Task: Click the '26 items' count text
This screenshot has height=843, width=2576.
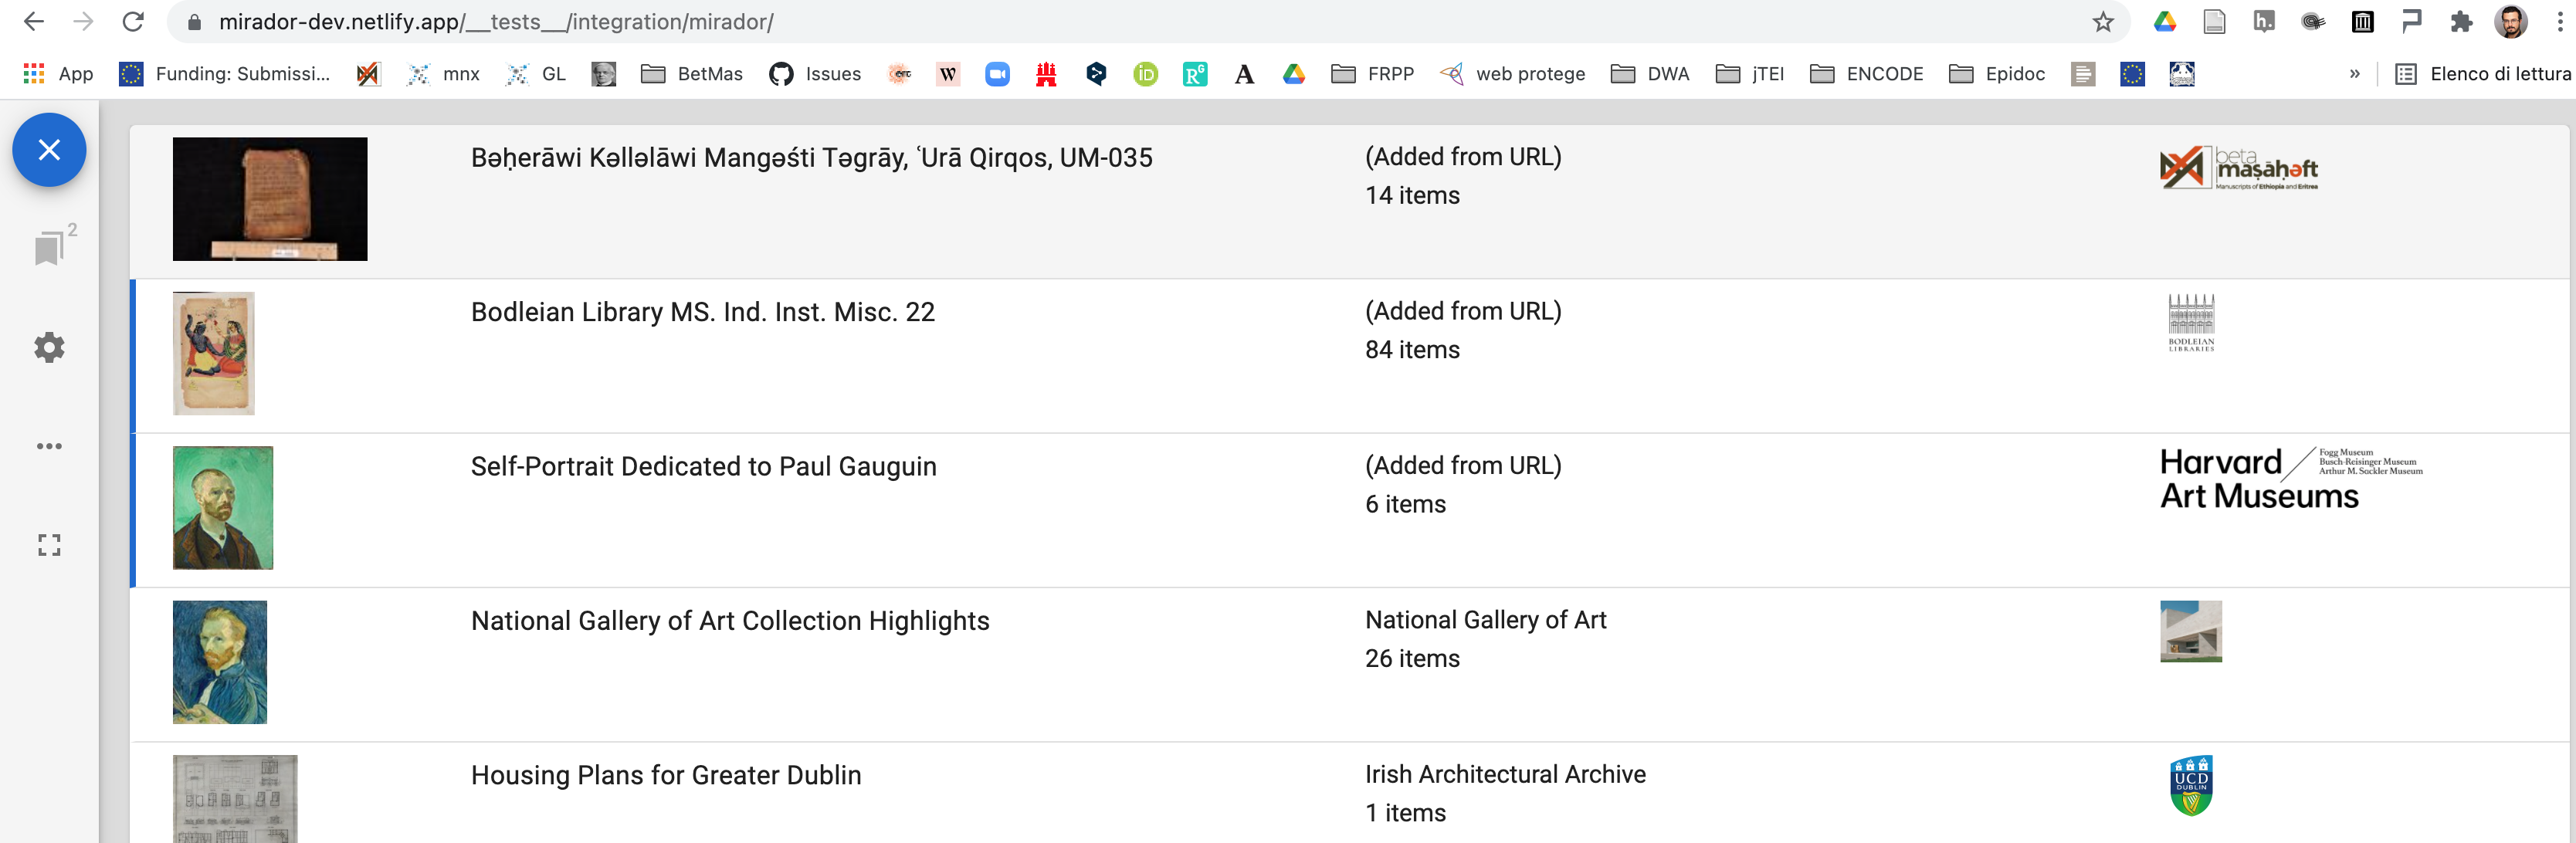Action: [x=1412, y=659]
